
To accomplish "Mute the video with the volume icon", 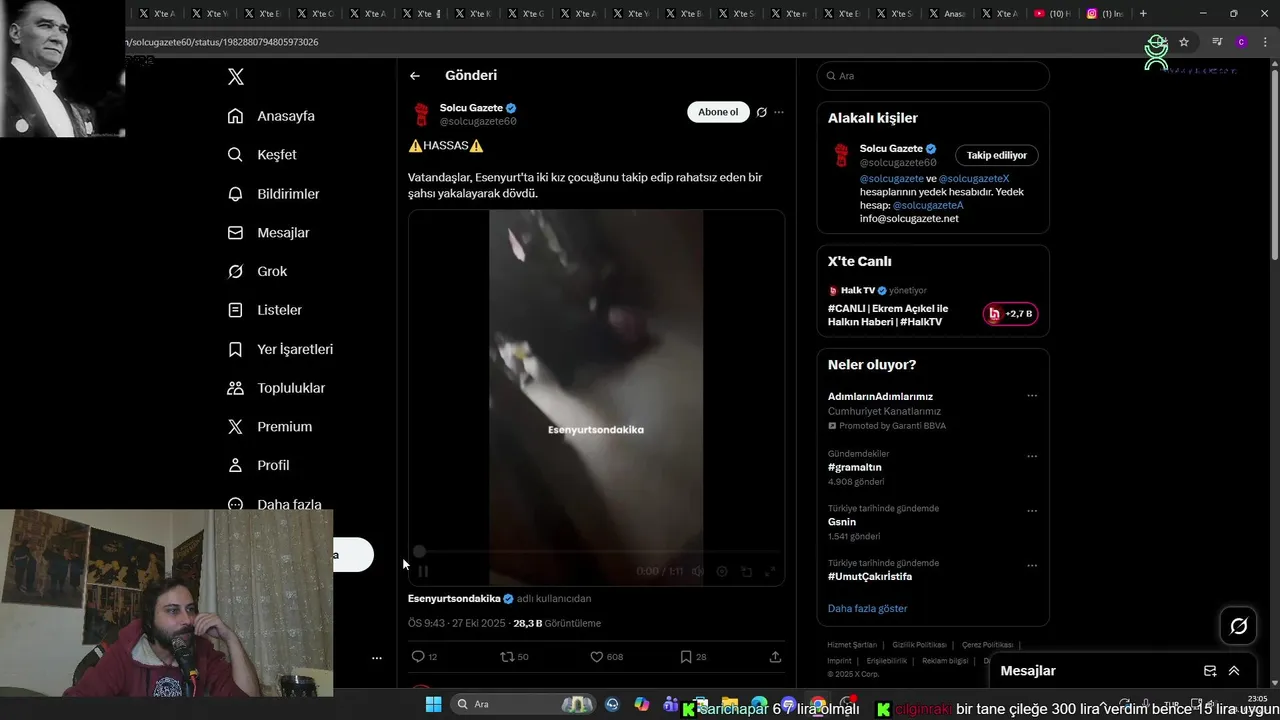I will coord(698,572).
